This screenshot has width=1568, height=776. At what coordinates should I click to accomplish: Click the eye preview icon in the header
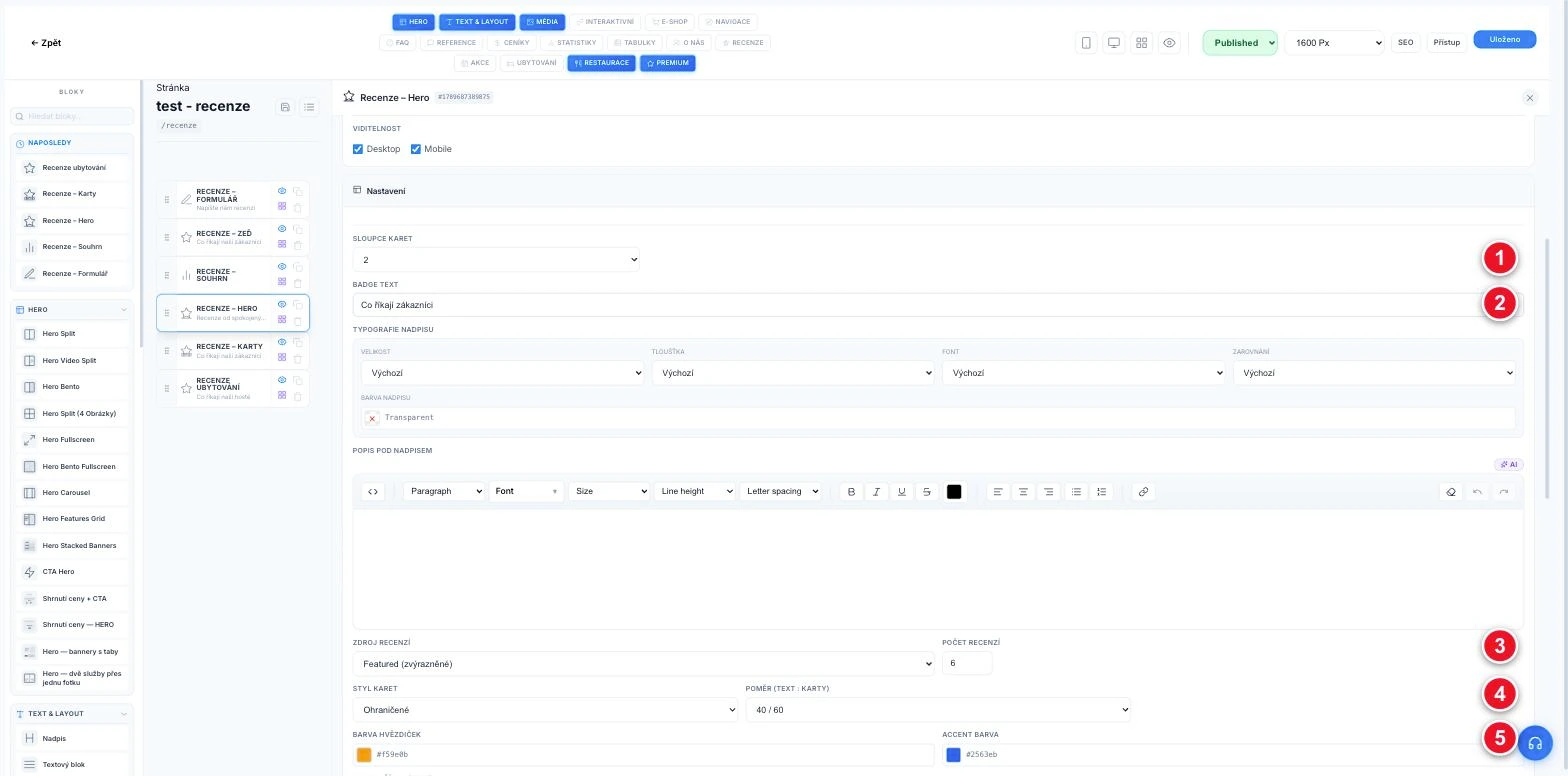[x=1169, y=43]
